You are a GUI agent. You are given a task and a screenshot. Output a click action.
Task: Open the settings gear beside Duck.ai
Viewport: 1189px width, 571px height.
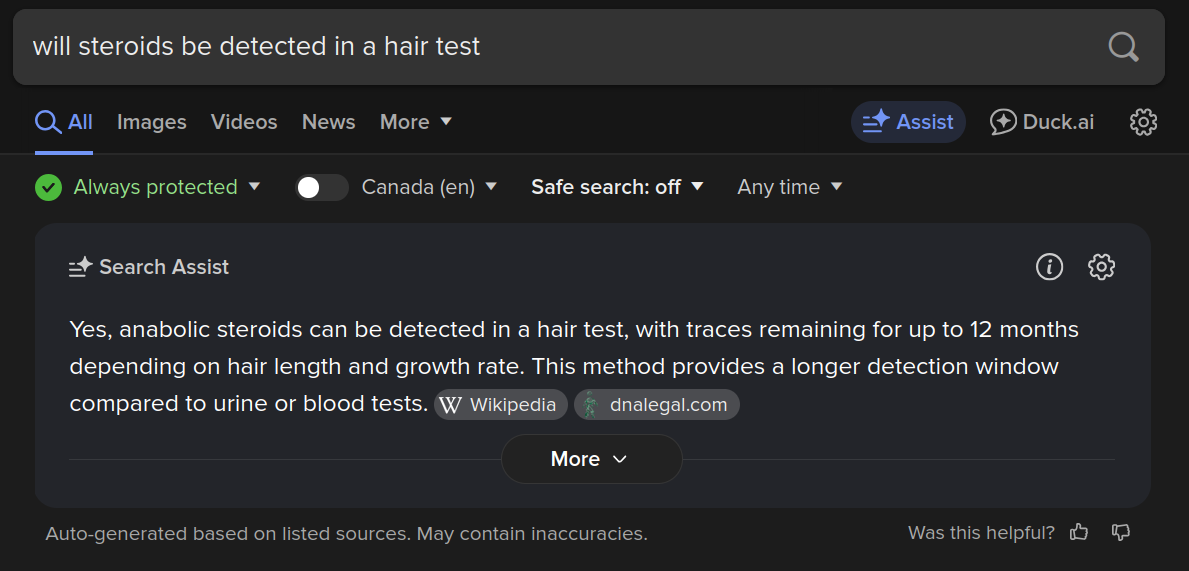(1144, 122)
